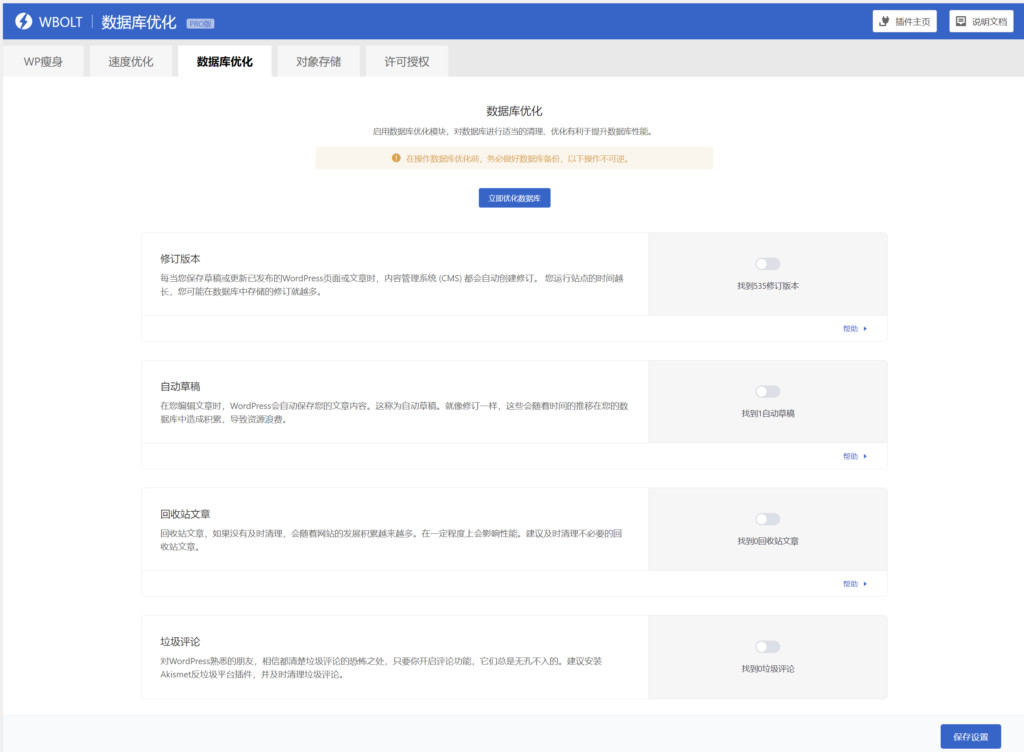Viewport: 1024px width, 752px height.
Task: Click the 立即优化数据库 button
Action: point(514,198)
